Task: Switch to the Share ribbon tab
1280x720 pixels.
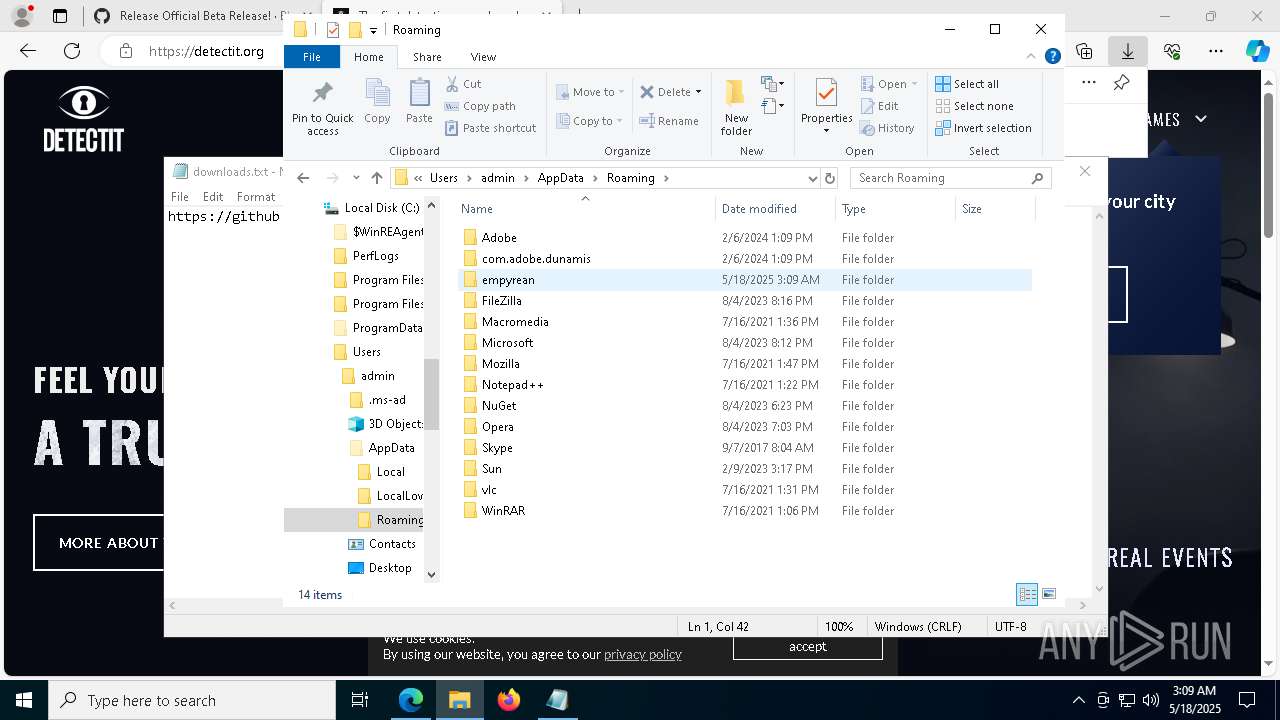Action: coord(427,57)
